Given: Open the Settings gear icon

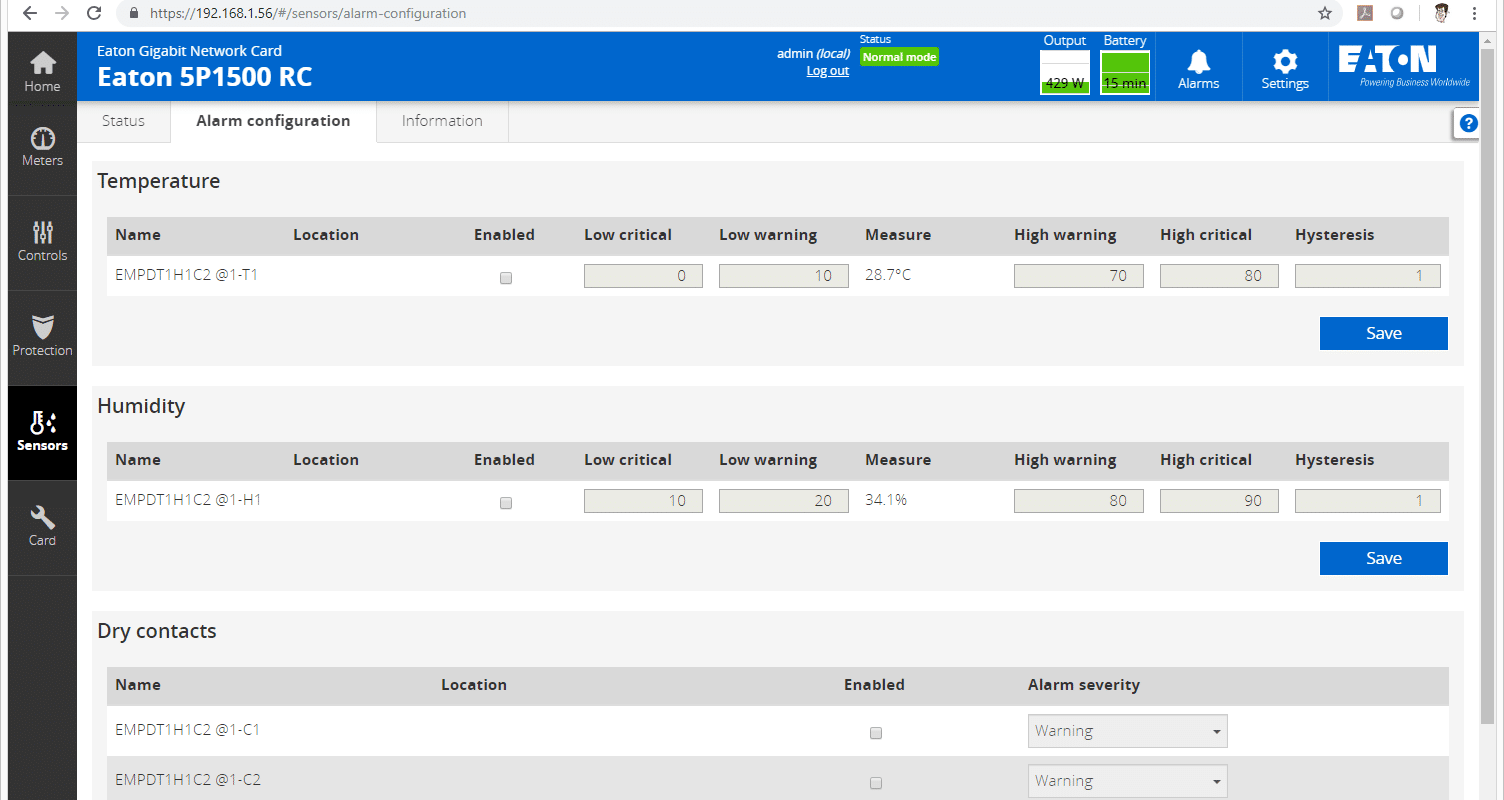Looking at the screenshot, I should coord(1285,61).
